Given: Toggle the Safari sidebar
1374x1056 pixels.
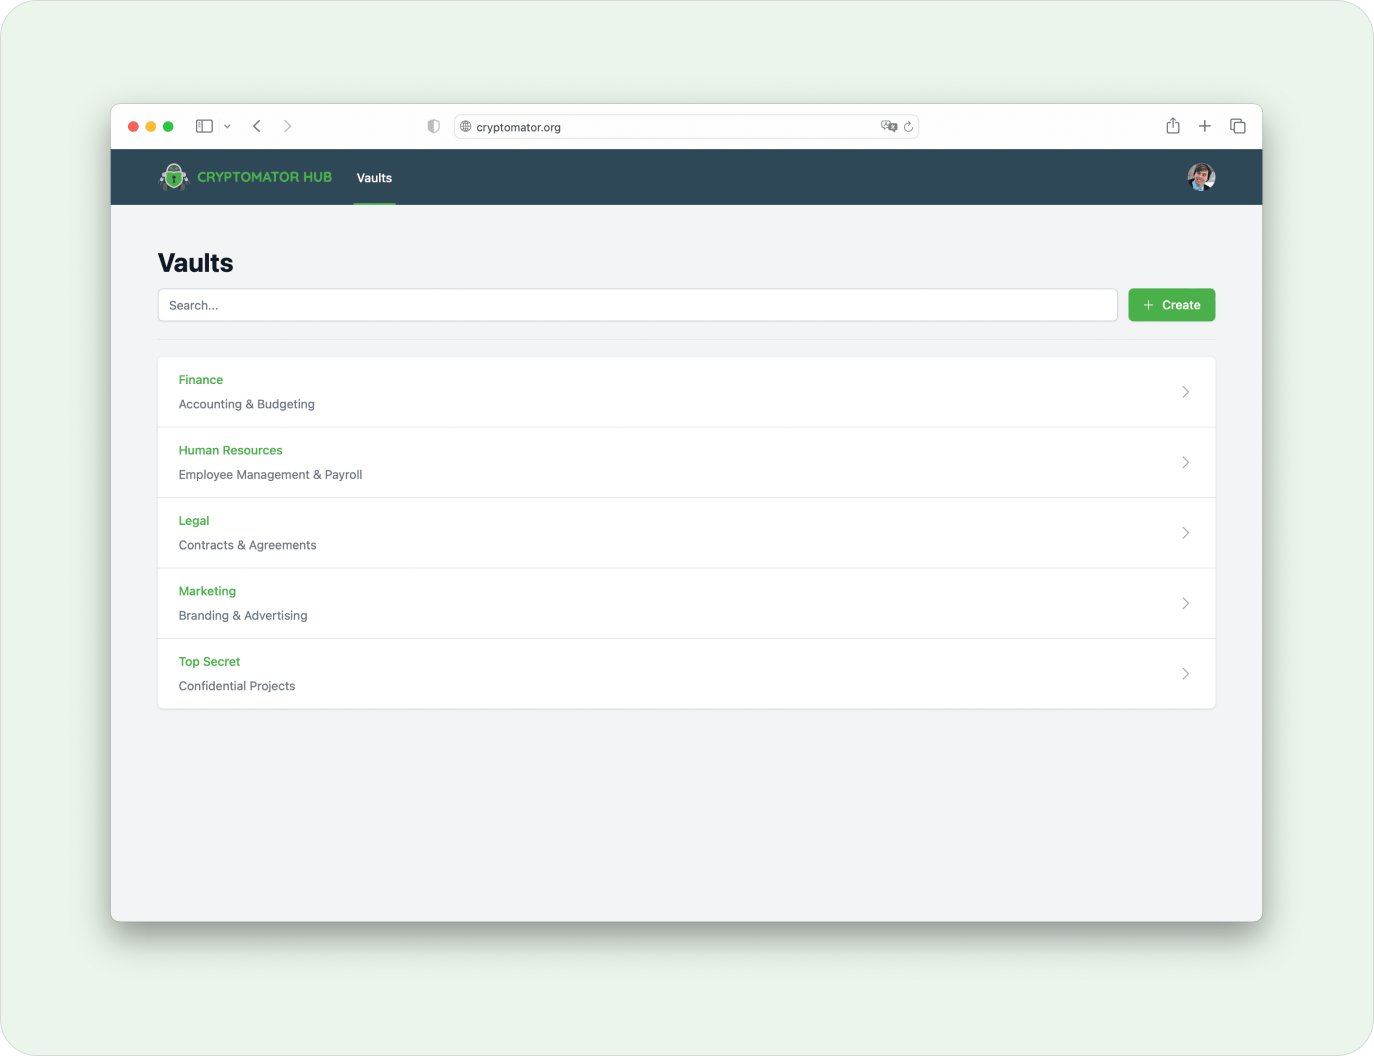Looking at the screenshot, I should (x=202, y=126).
